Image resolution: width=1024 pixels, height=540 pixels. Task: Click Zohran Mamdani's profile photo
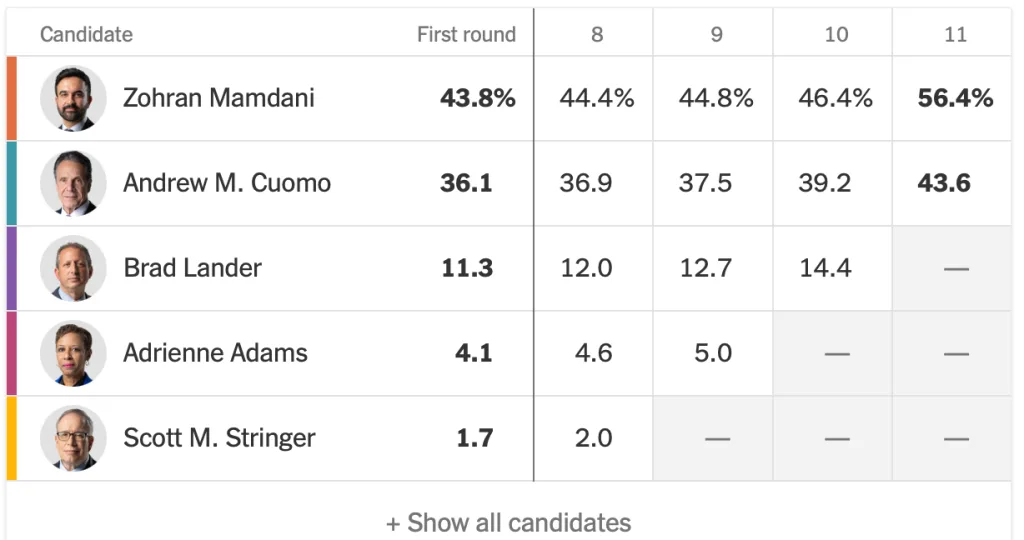[73, 98]
